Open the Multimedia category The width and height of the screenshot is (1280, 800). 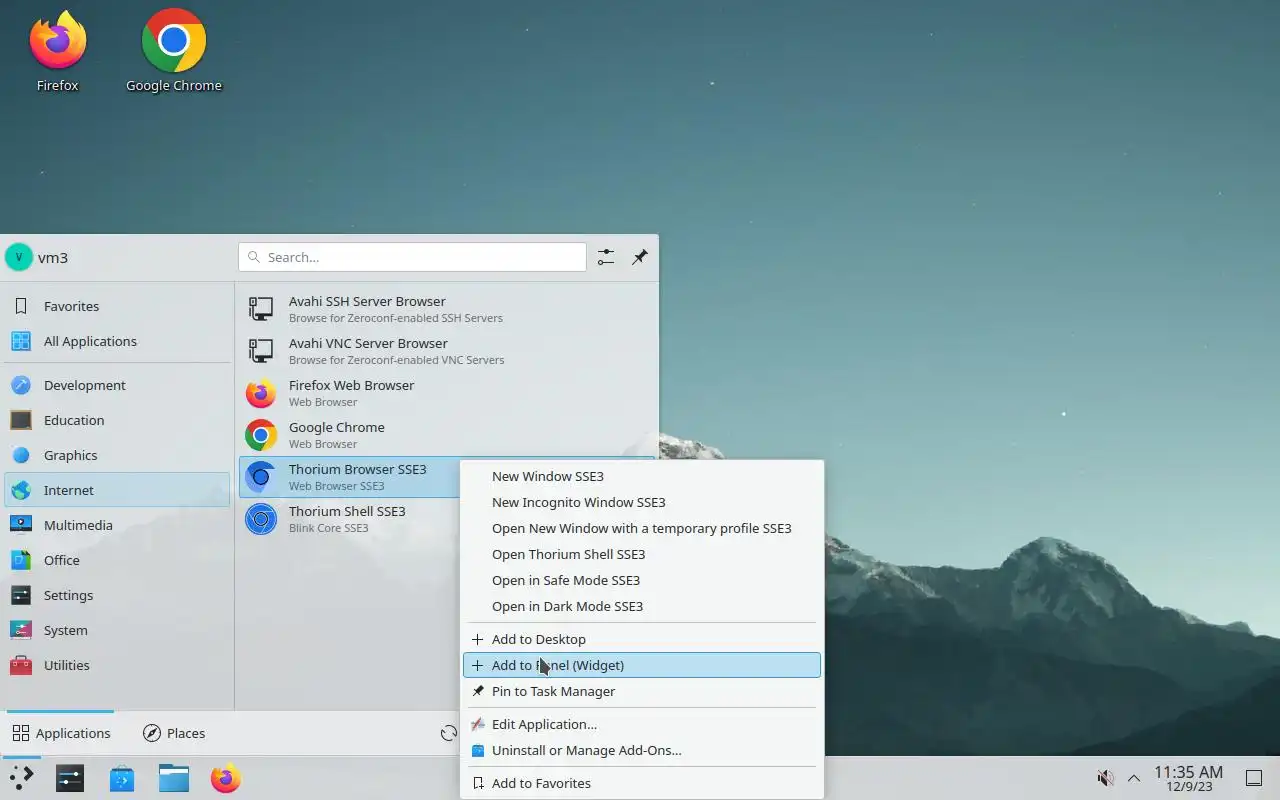pyautogui.click(x=117, y=525)
